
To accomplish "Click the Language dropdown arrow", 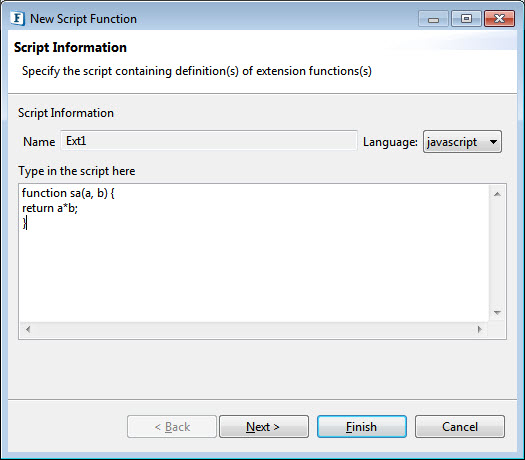I will click(x=493, y=142).
